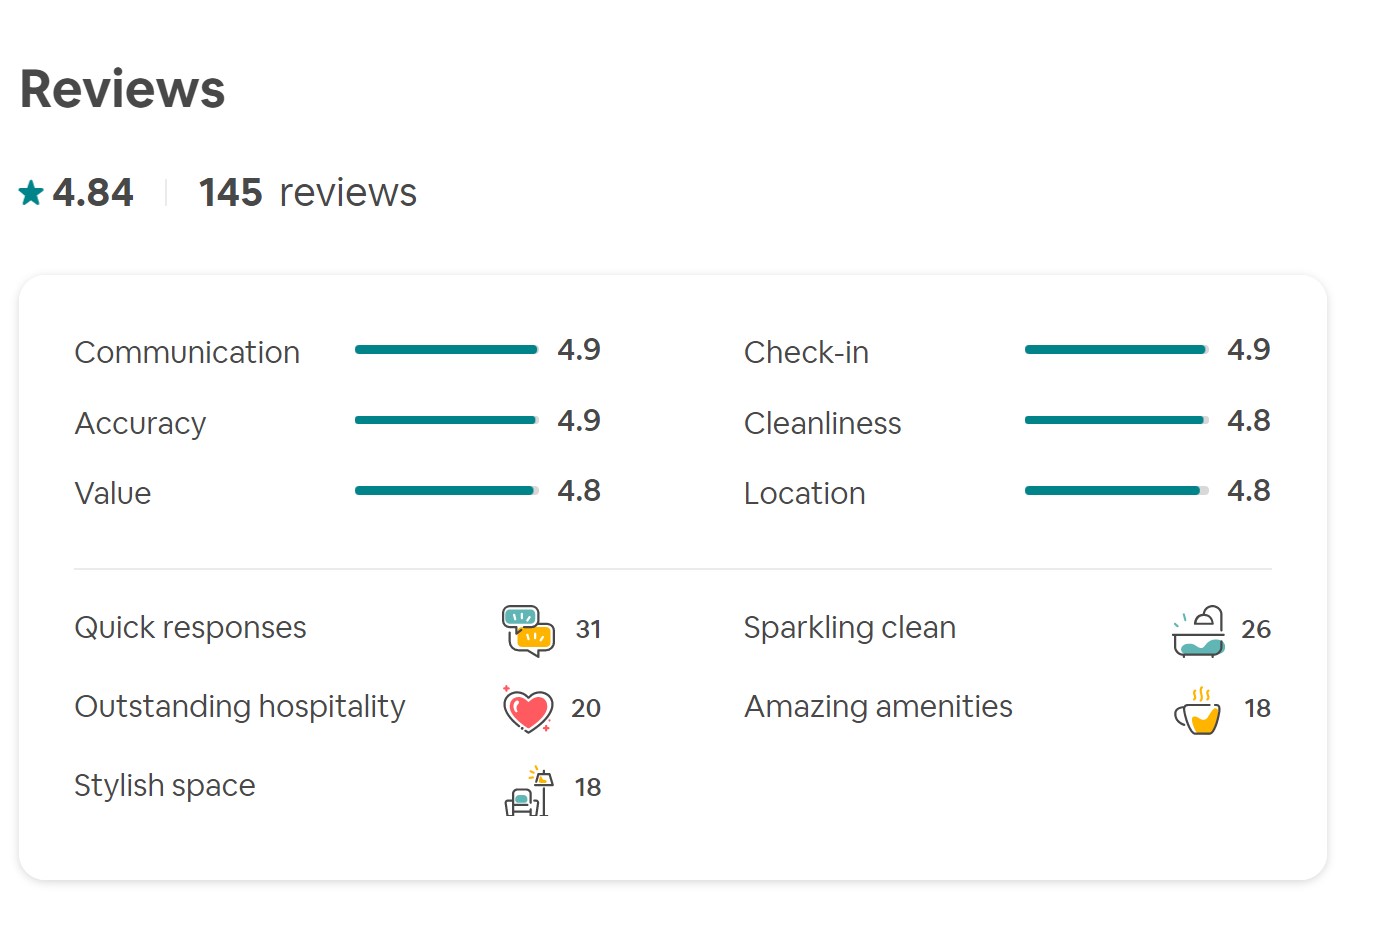Click the teal star rating icon
The height and width of the screenshot is (928, 1376).
point(31,192)
